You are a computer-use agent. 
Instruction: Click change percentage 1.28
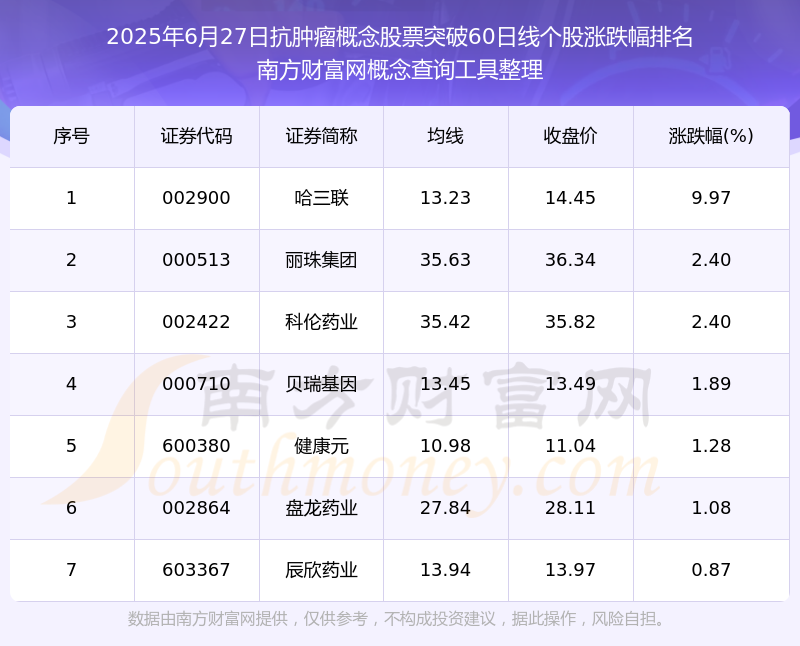coord(711,446)
